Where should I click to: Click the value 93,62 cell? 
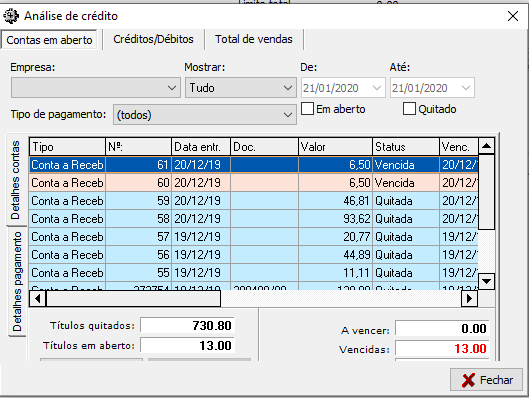(x=335, y=219)
